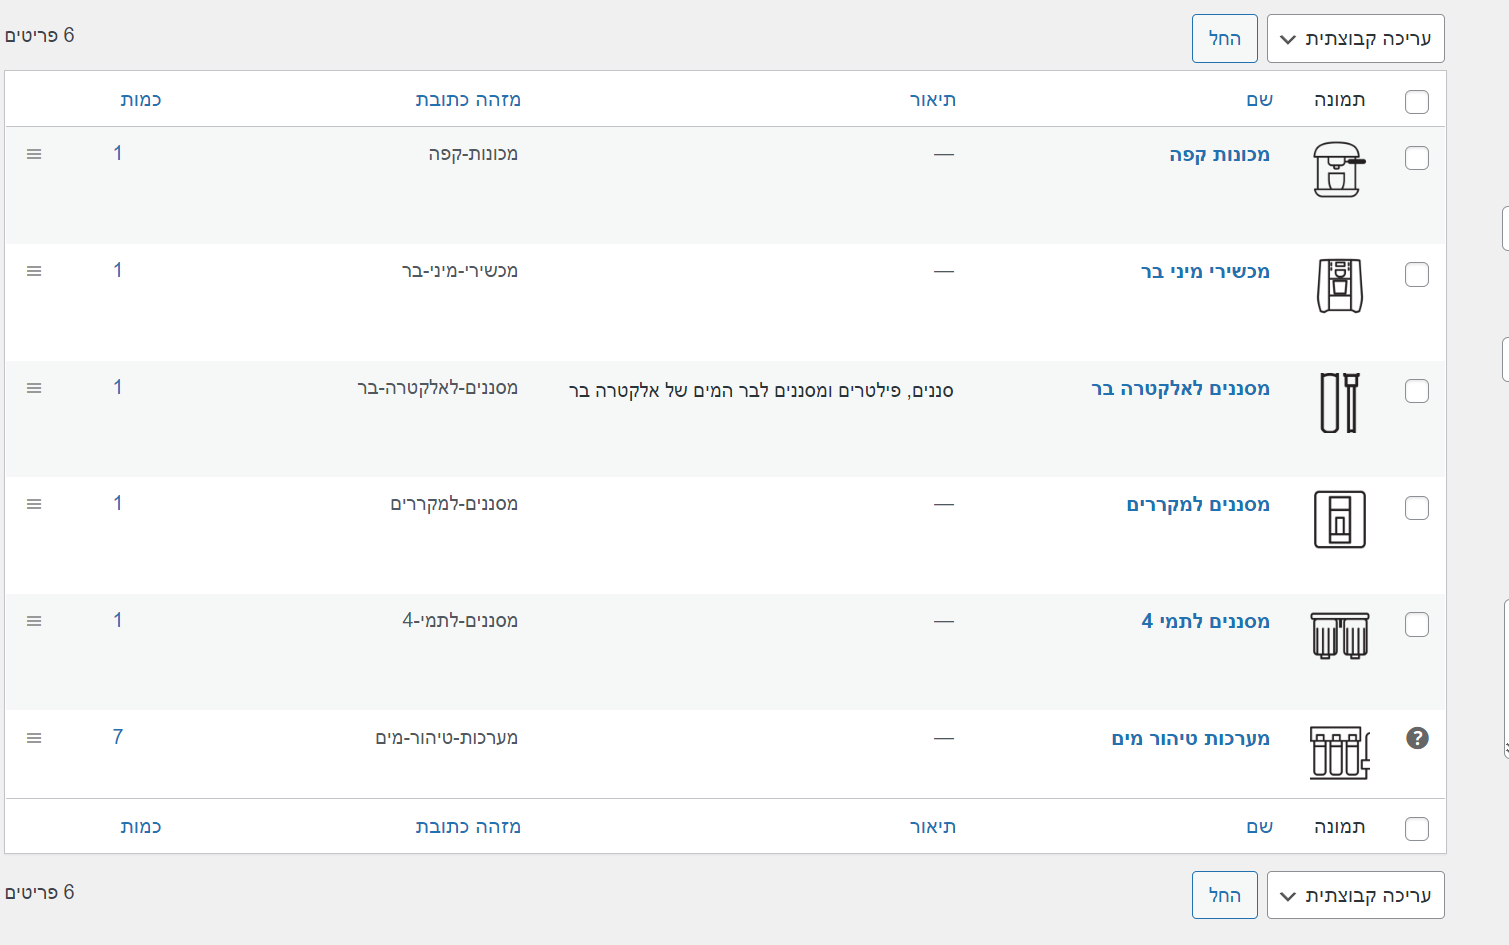This screenshot has height=945, width=1509.
Task: Sort by כמות column in header
Action: click(140, 99)
